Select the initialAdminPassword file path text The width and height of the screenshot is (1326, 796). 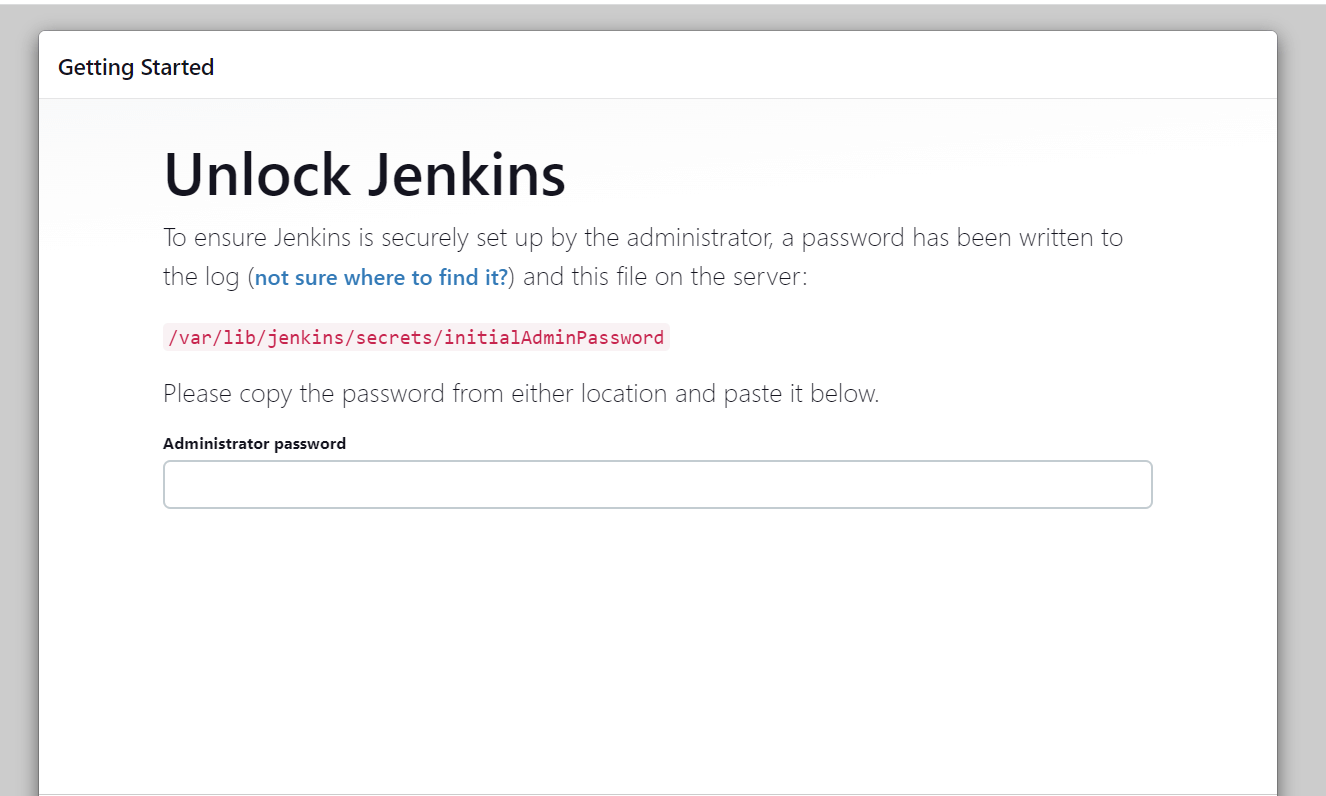[415, 337]
